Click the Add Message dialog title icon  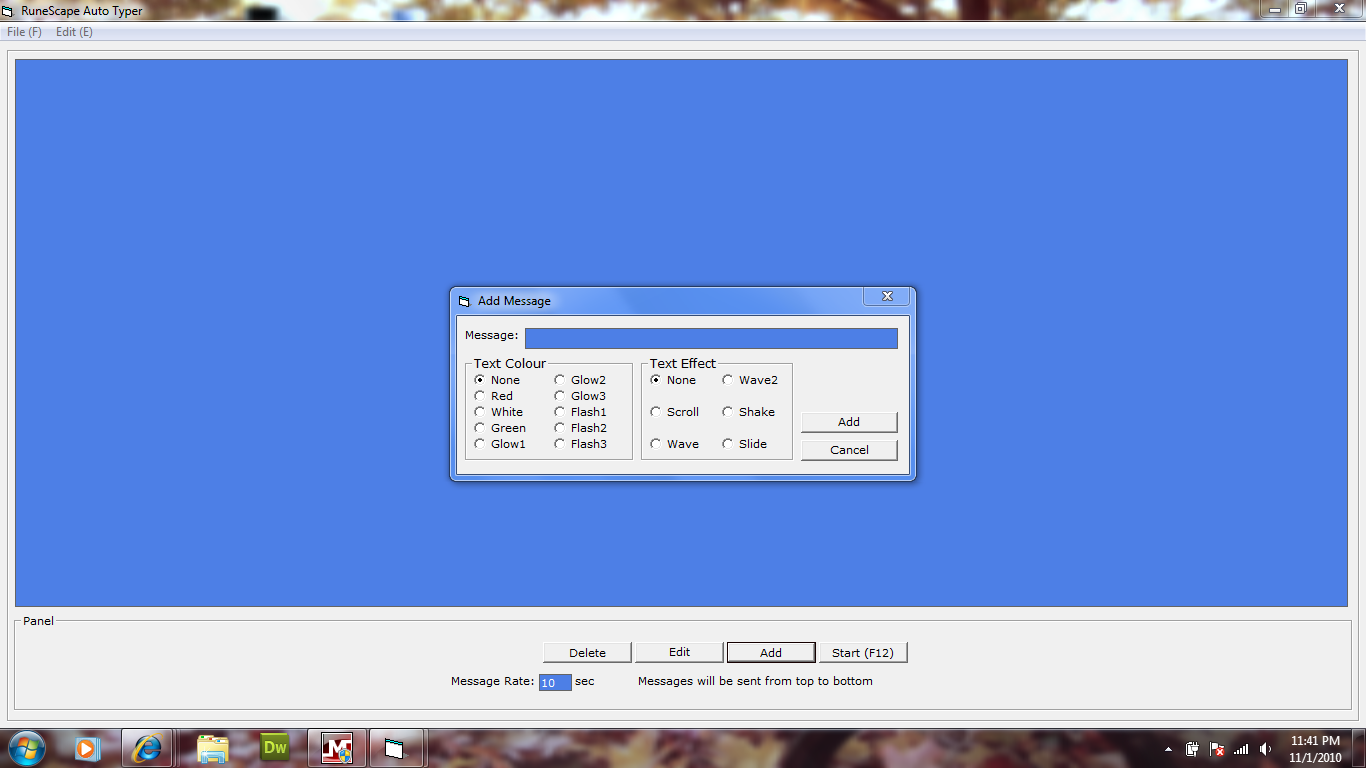pos(464,301)
